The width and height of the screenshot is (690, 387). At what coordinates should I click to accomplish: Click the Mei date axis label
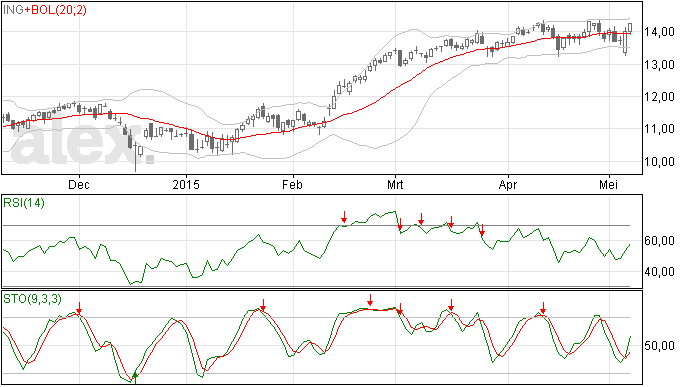[x=609, y=185]
